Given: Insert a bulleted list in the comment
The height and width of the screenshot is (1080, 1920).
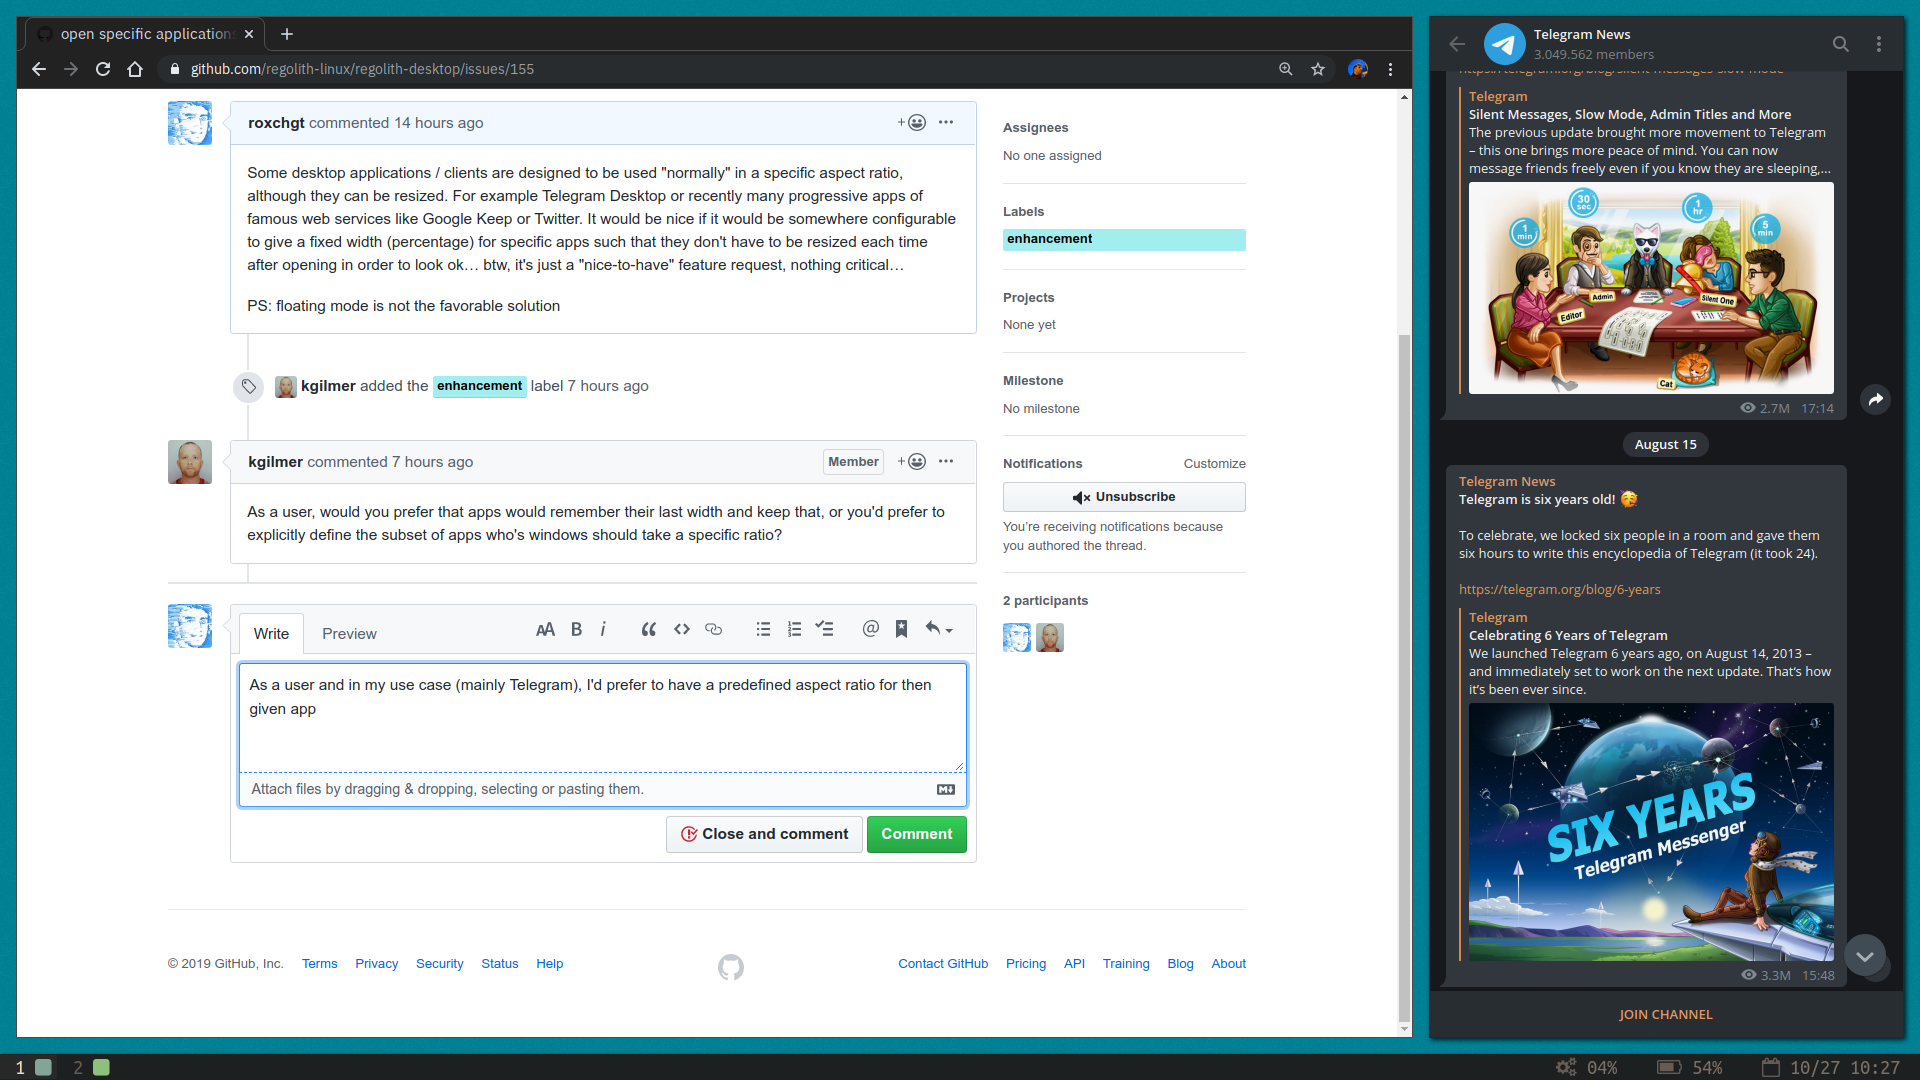Looking at the screenshot, I should [763, 629].
